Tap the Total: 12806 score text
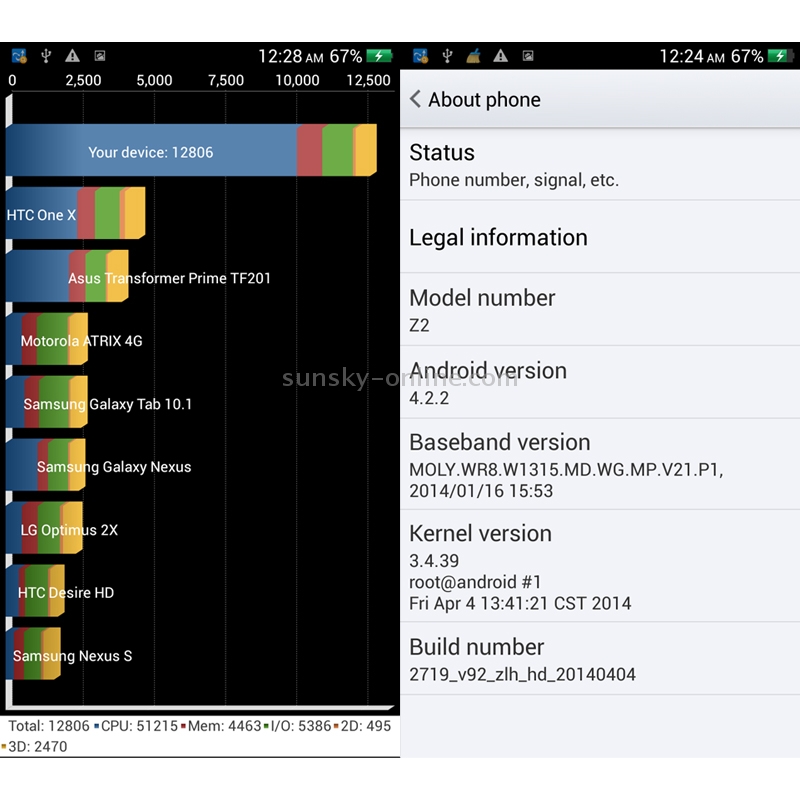800x800 pixels. 49,726
